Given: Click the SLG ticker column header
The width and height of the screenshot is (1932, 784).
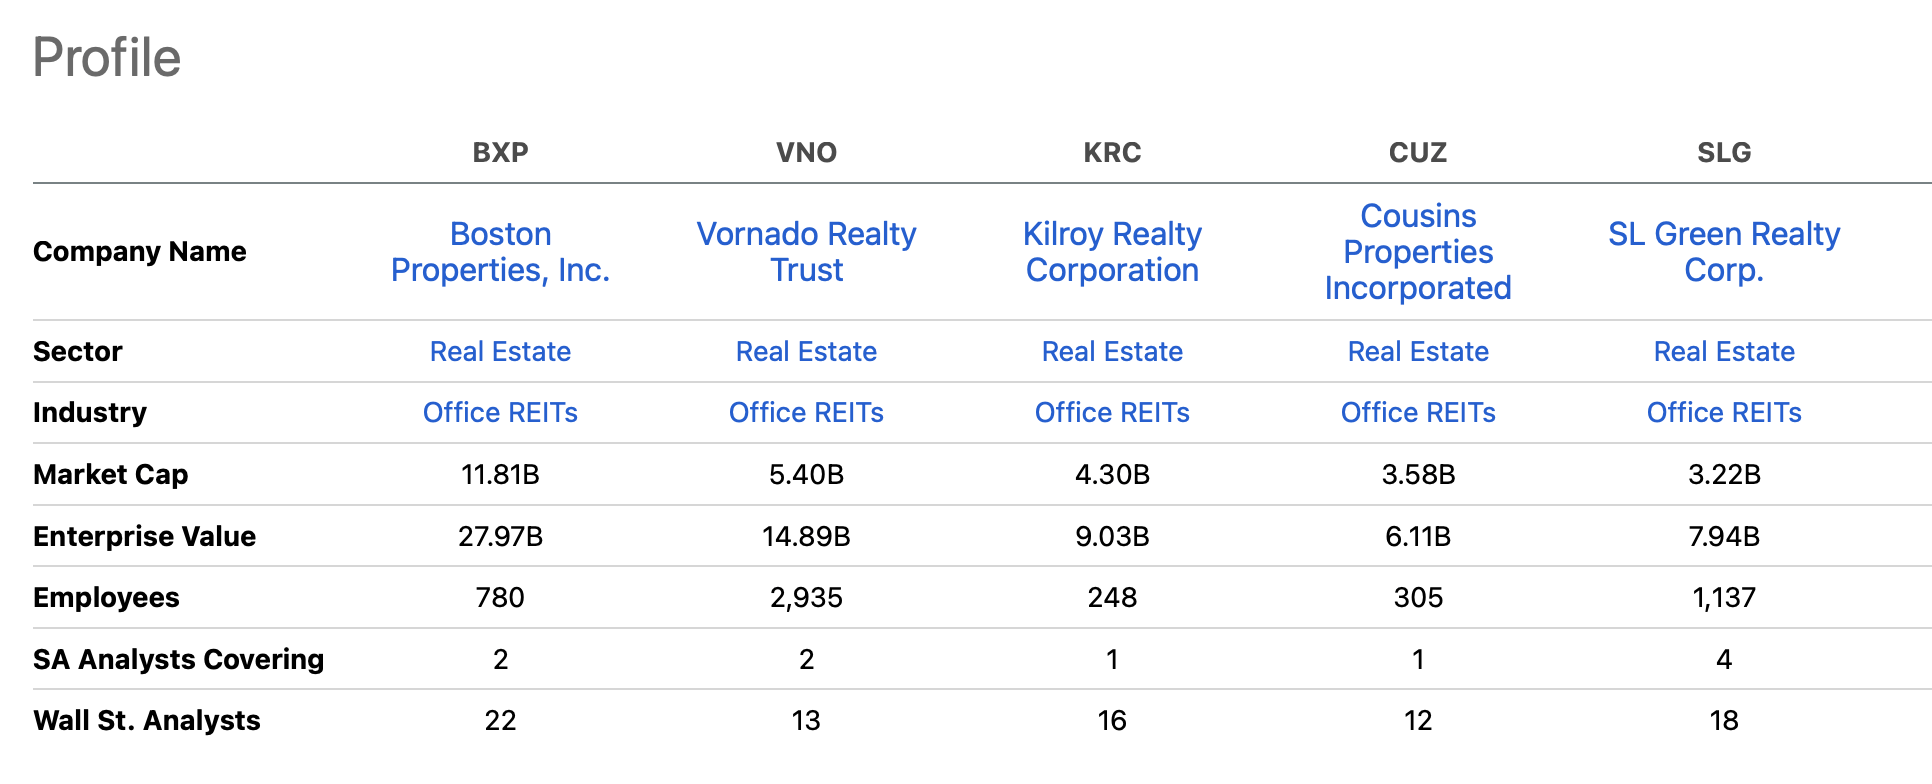Looking at the screenshot, I should (x=1724, y=153).
